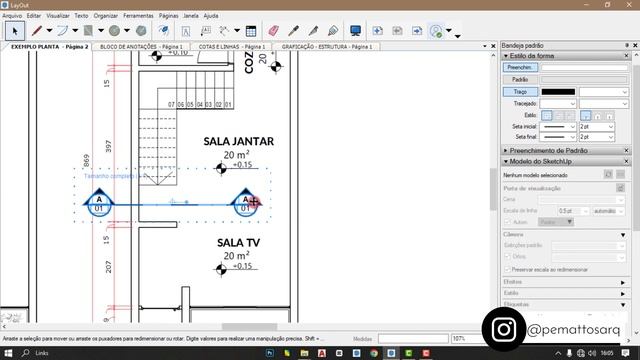Open the Windows Start menu
Viewport: 640px width, 360px height.
pos(8,353)
